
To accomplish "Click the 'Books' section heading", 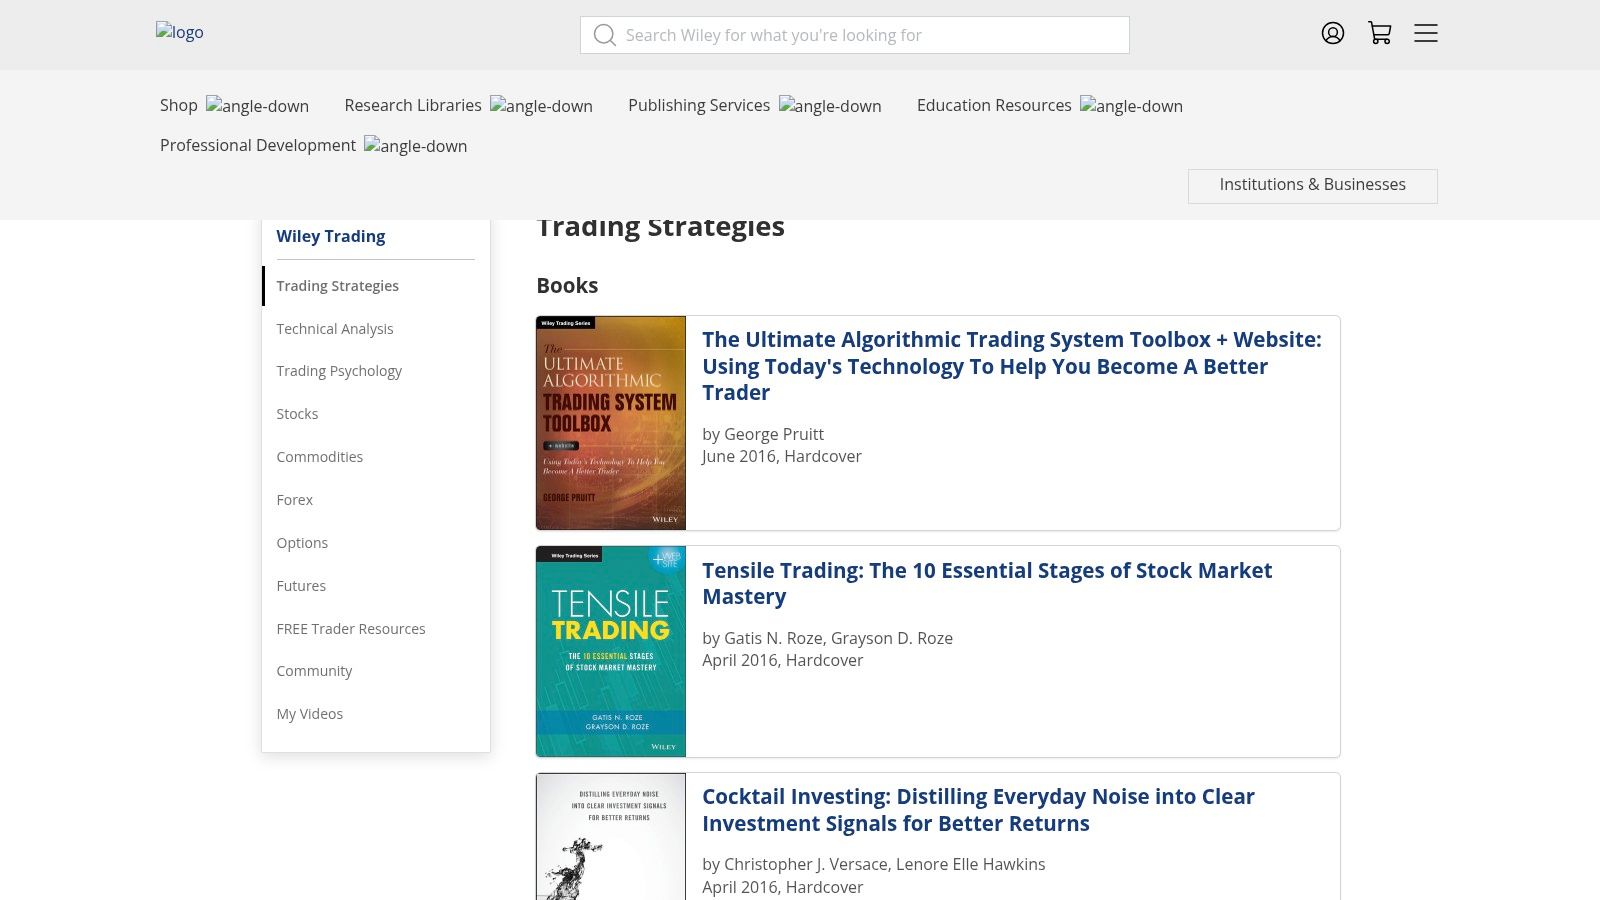I will point(567,285).
